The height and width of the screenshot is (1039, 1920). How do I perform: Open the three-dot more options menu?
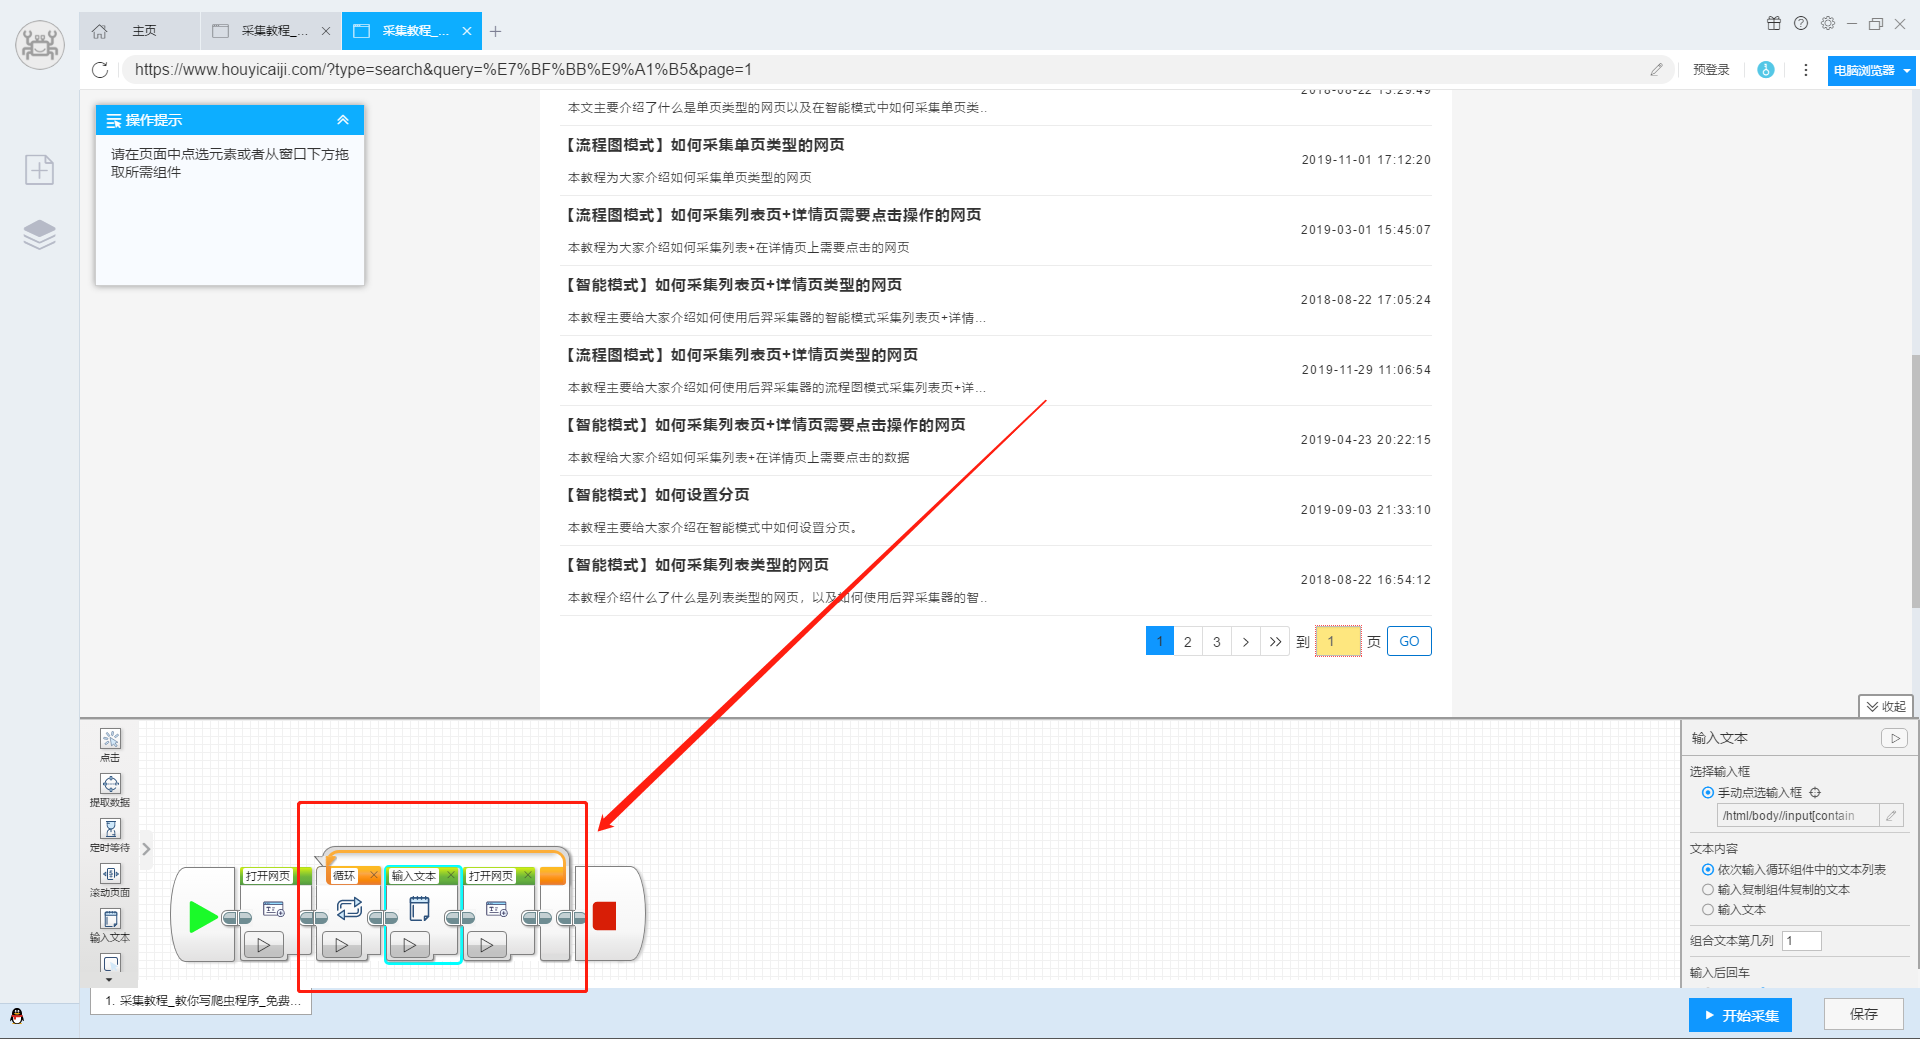coord(1805,70)
